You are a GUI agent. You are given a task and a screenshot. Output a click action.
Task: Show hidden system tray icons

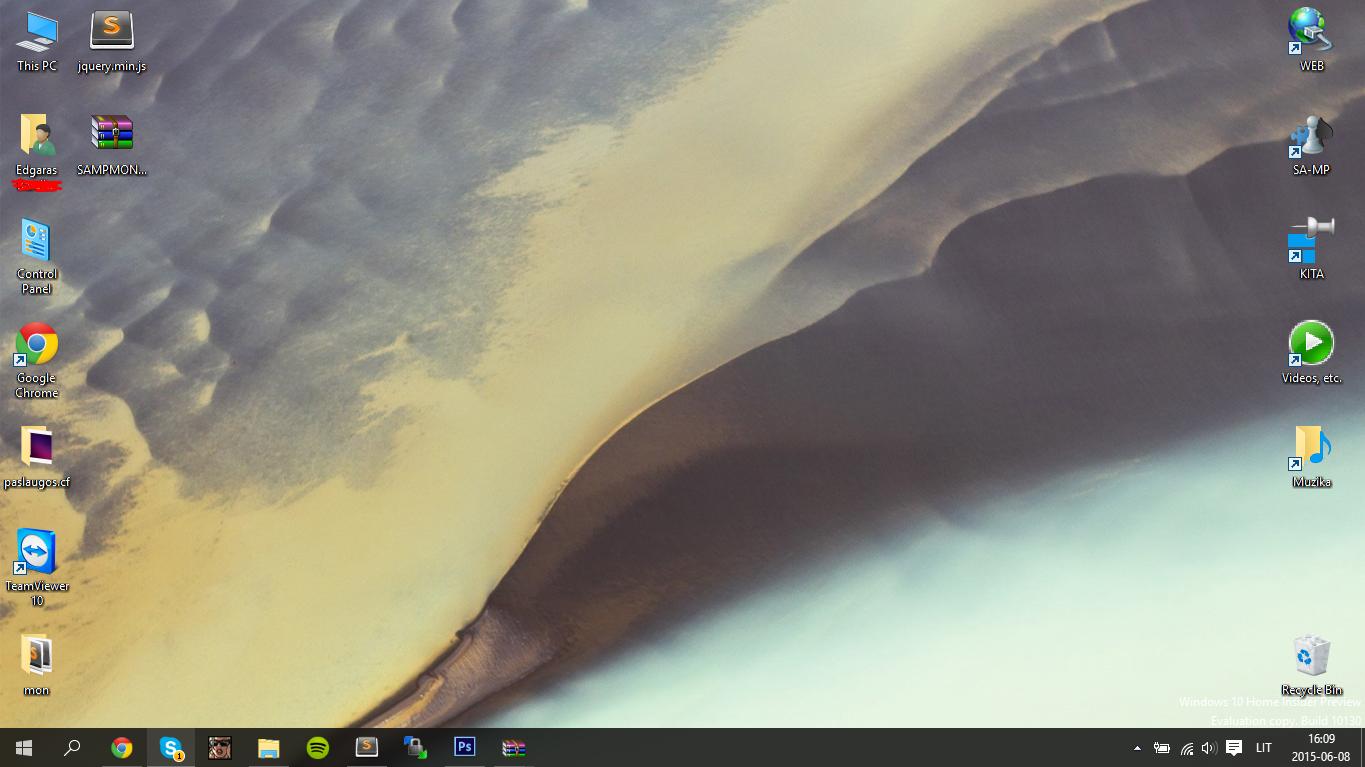click(x=1137, y=748)
